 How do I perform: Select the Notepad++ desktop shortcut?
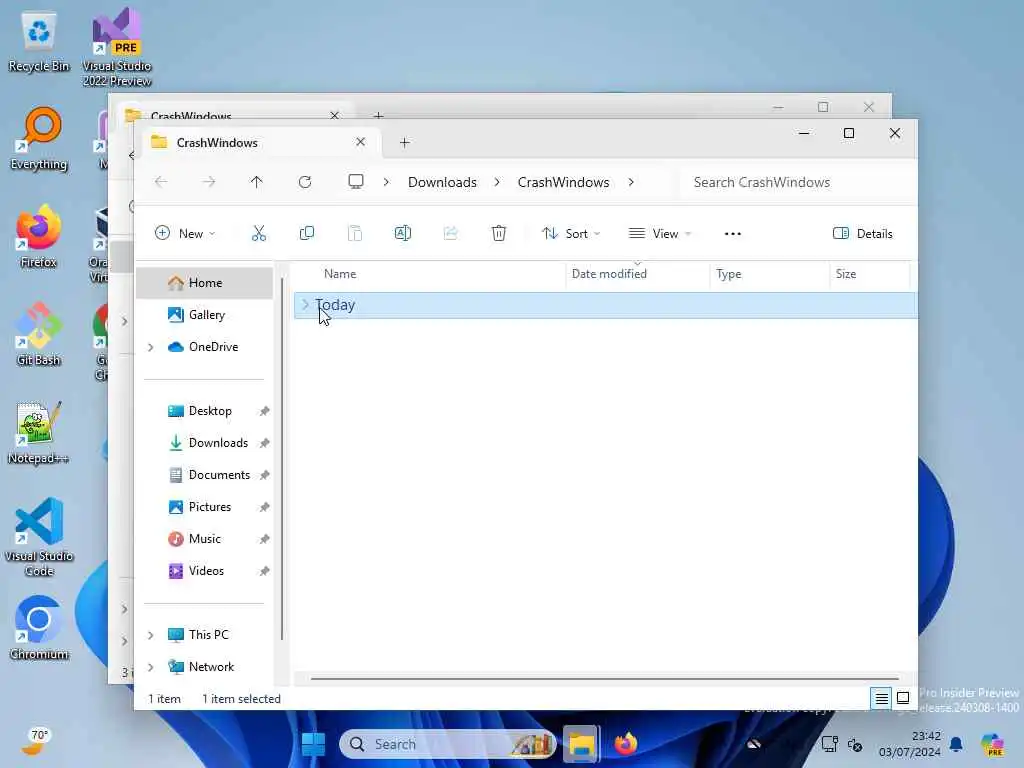39,432
